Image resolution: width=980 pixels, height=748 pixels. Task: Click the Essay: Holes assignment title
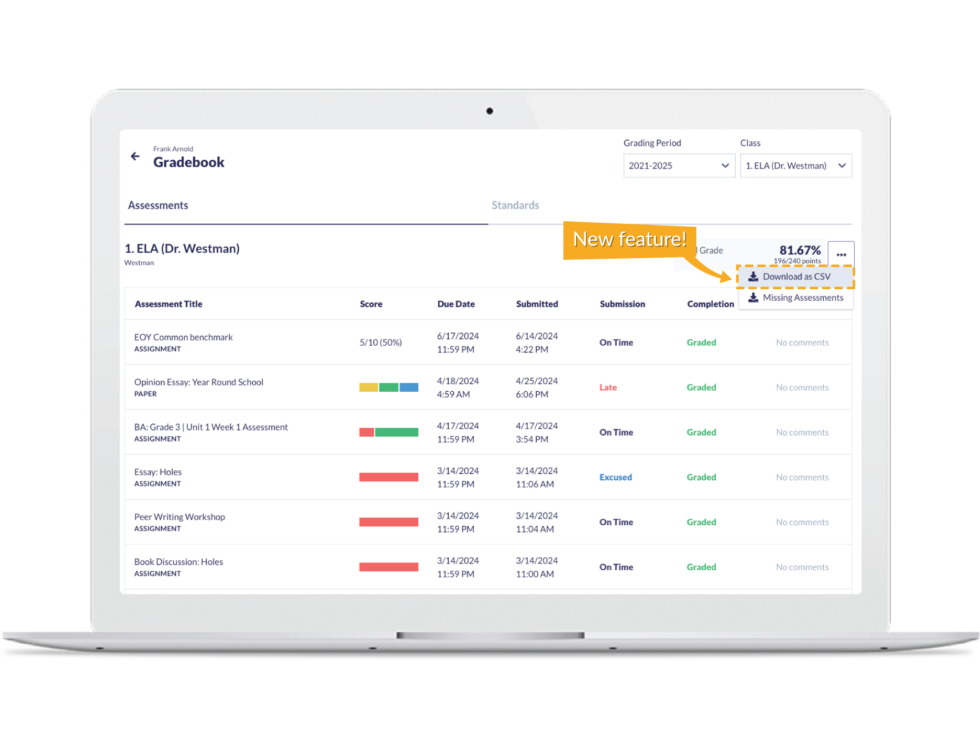158,472
